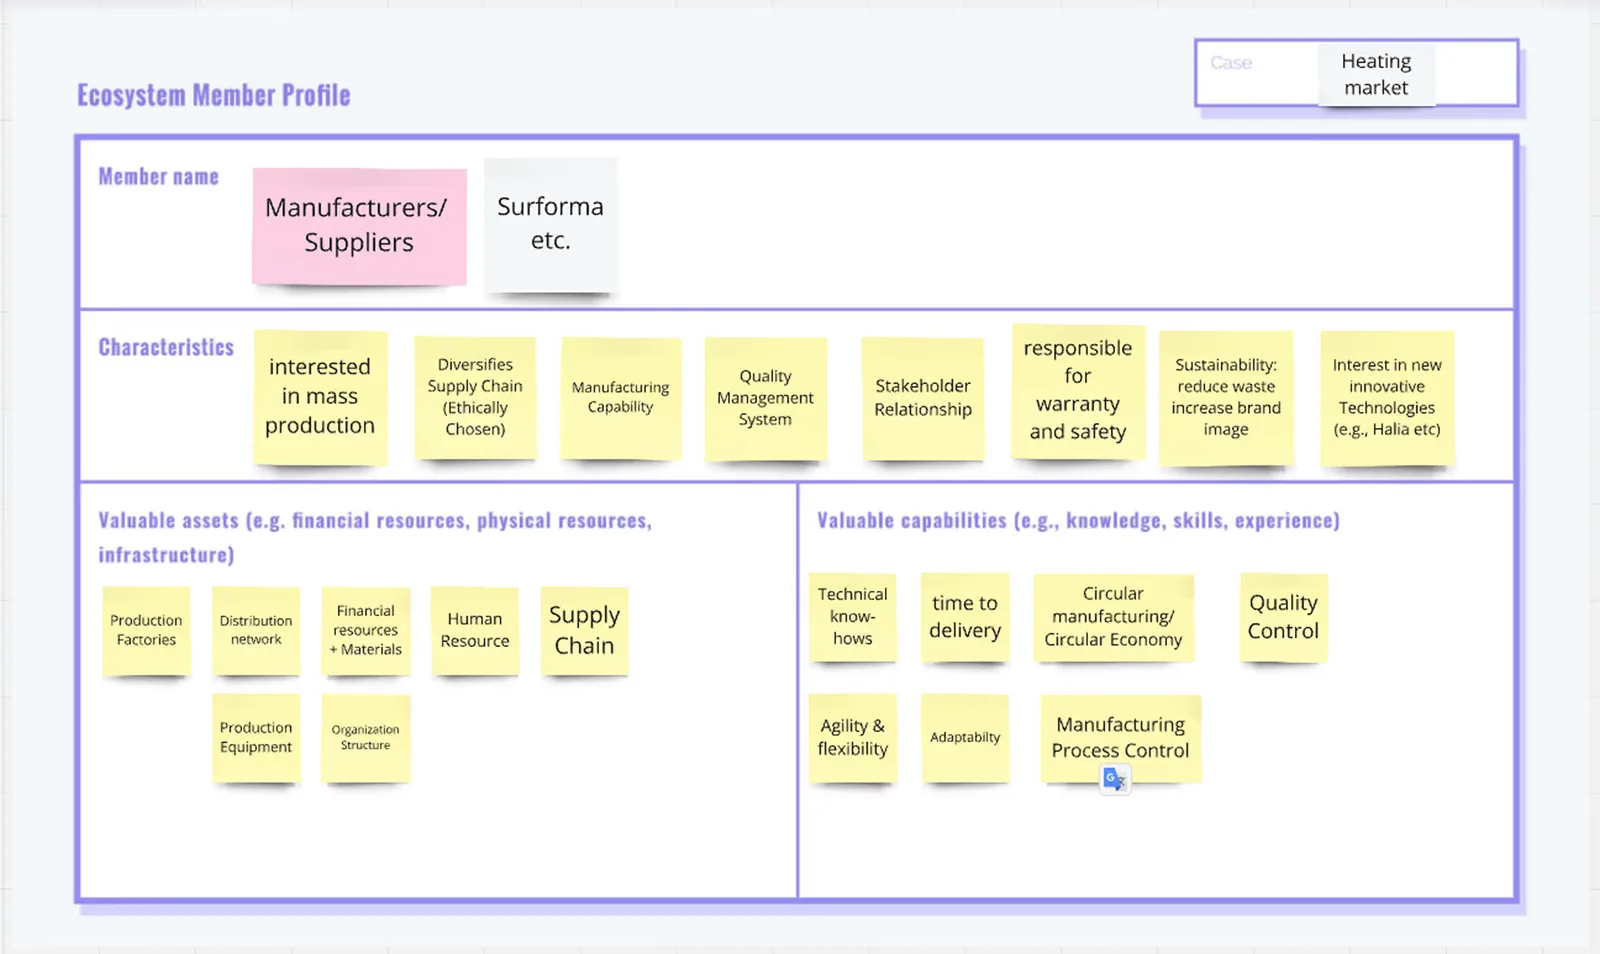Click the Quality Management System sticky note
This screenshot has height=954, width=1600.
click(x=765, y=397)
